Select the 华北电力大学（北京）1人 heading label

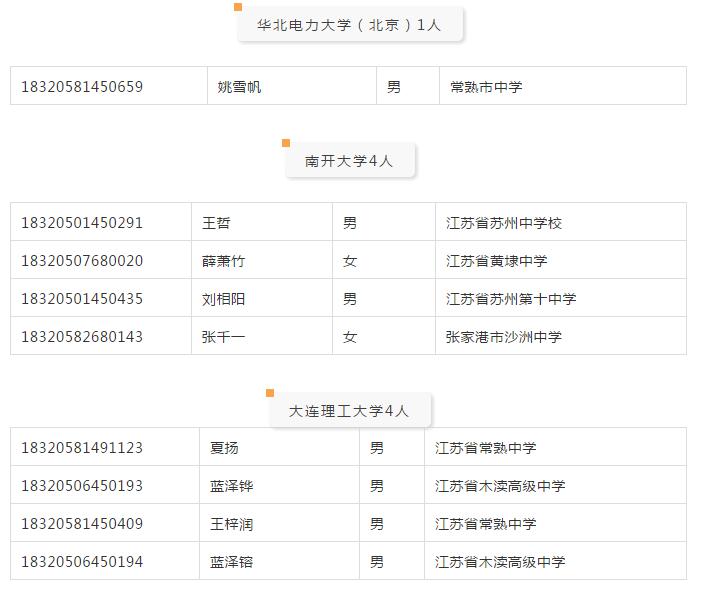[349, 25]
